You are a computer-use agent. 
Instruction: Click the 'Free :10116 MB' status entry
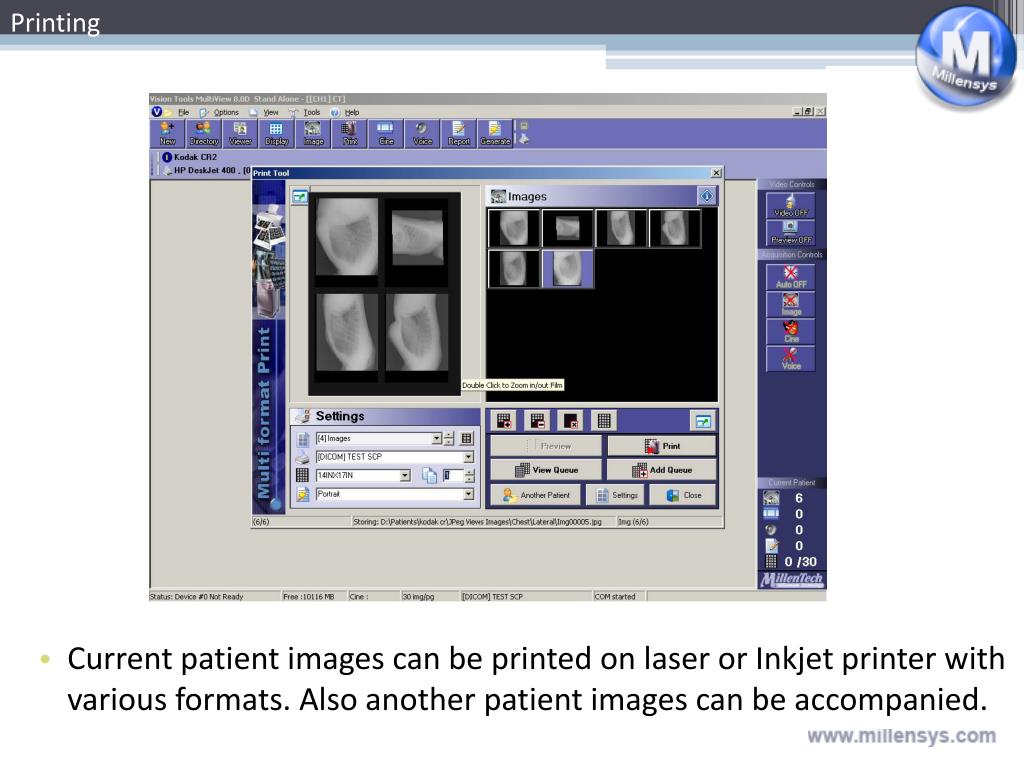coord(309,596)
